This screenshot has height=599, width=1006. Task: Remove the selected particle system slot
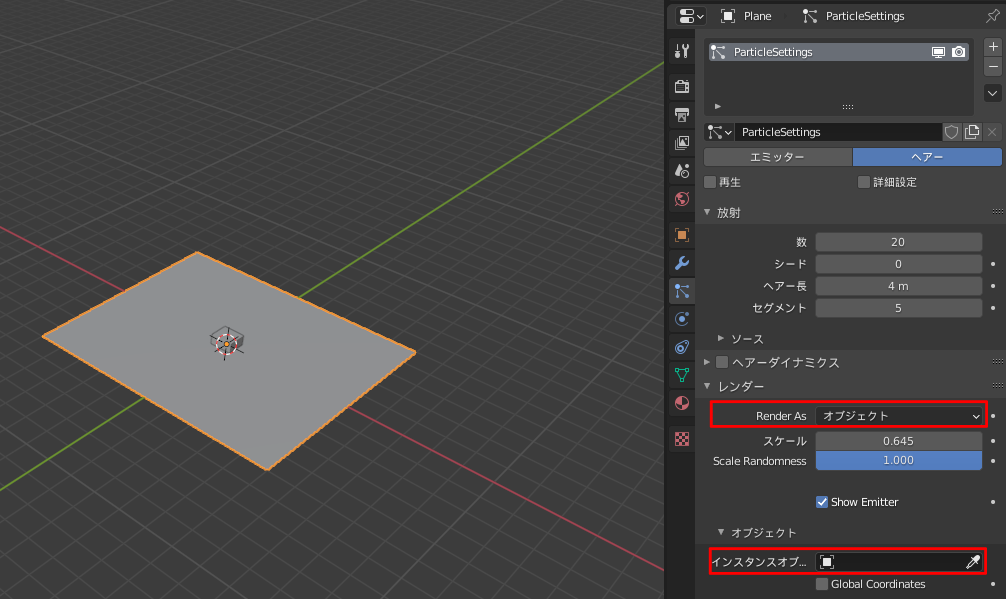[x=993, y=67]
